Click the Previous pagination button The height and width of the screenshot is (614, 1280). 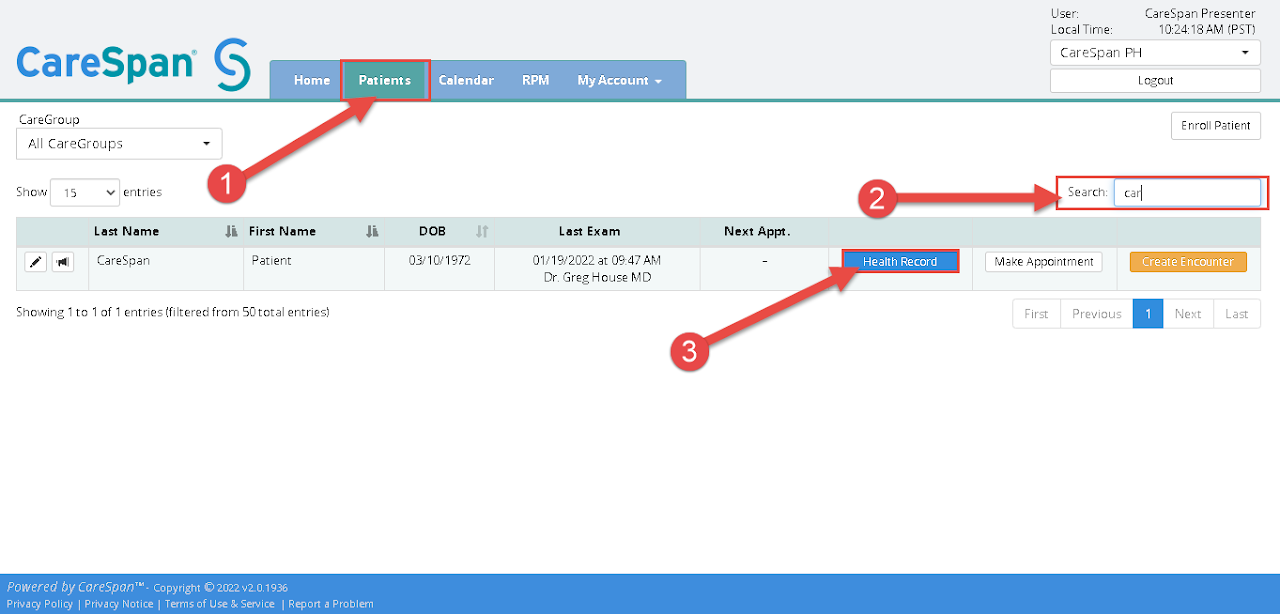[x=1096, y=314]
